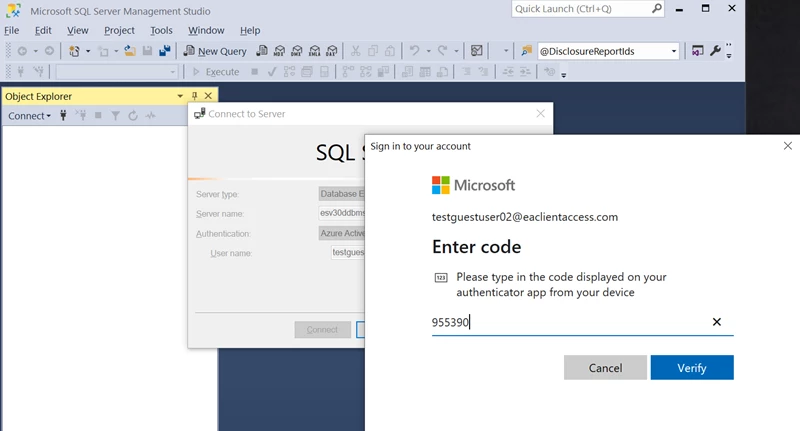Viewport: 800px width, 431px height.
Task: Click the Open File folder icon
Action: (130, 51)
